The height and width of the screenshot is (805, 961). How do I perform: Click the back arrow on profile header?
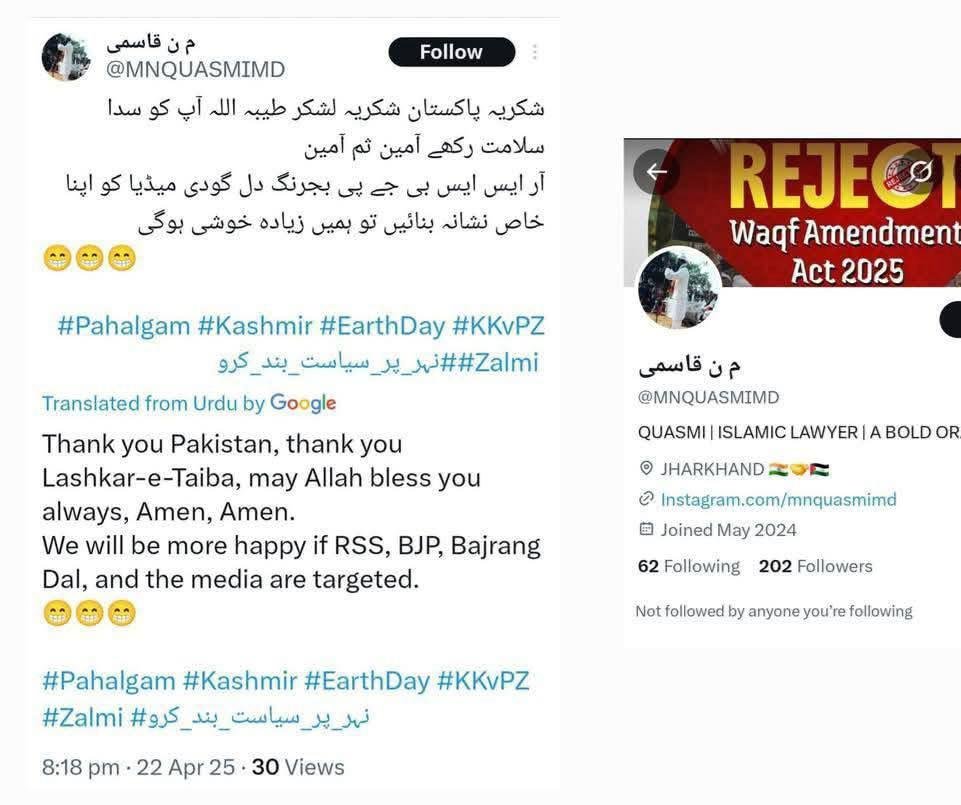click(657, 172)
